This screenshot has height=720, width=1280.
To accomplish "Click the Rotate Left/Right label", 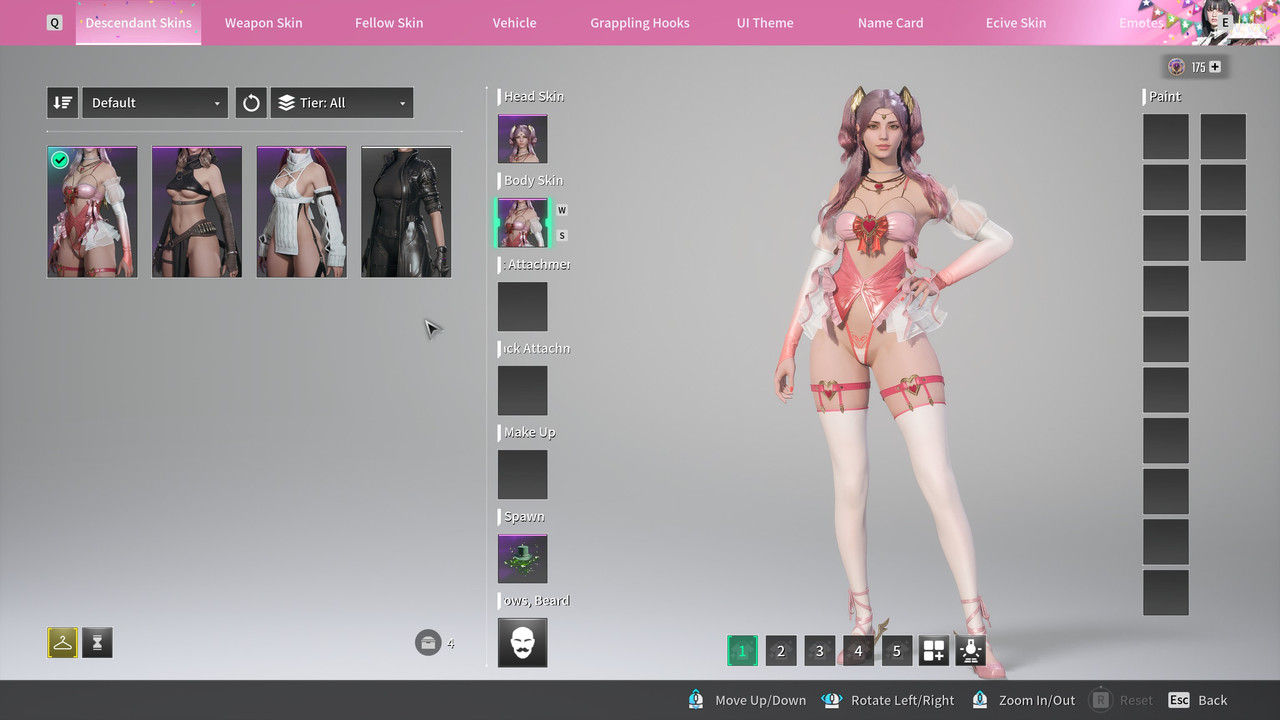I will [x=902, y=700].
